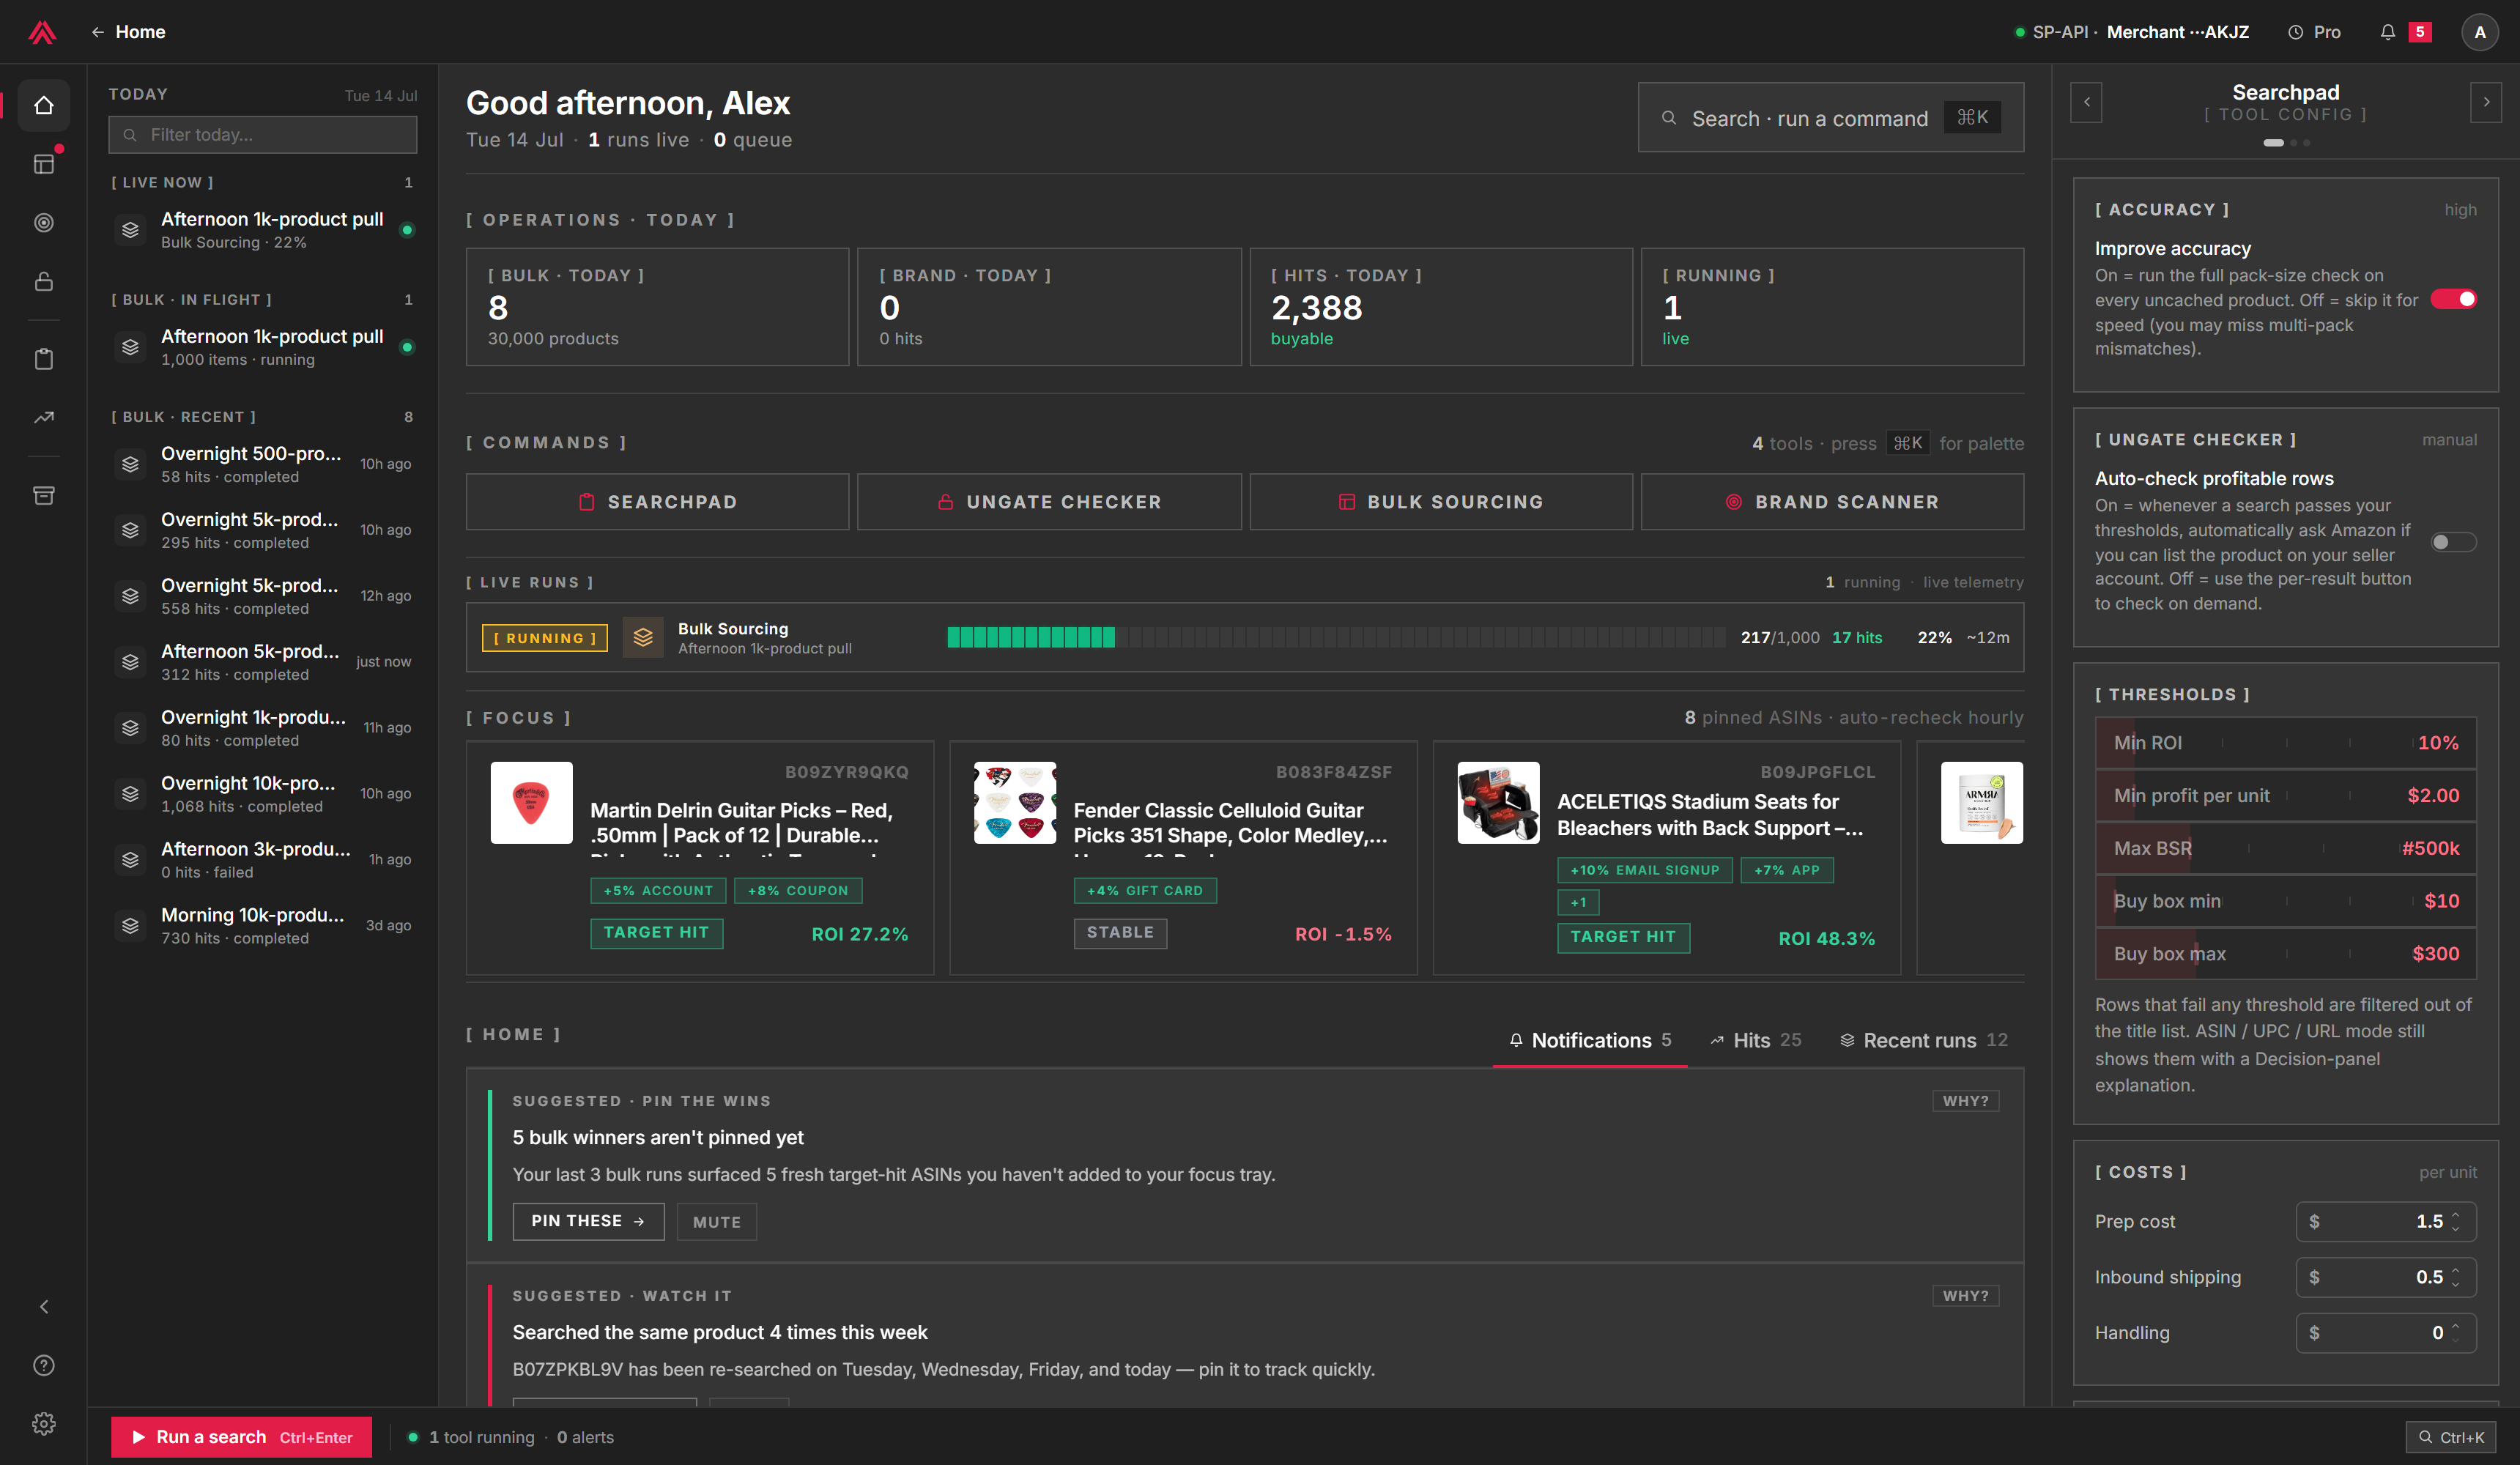The width and height of the screenshot is (2520, 1465).
Task: Open the archive box icon in the sidebar
Action: [44, 495]
